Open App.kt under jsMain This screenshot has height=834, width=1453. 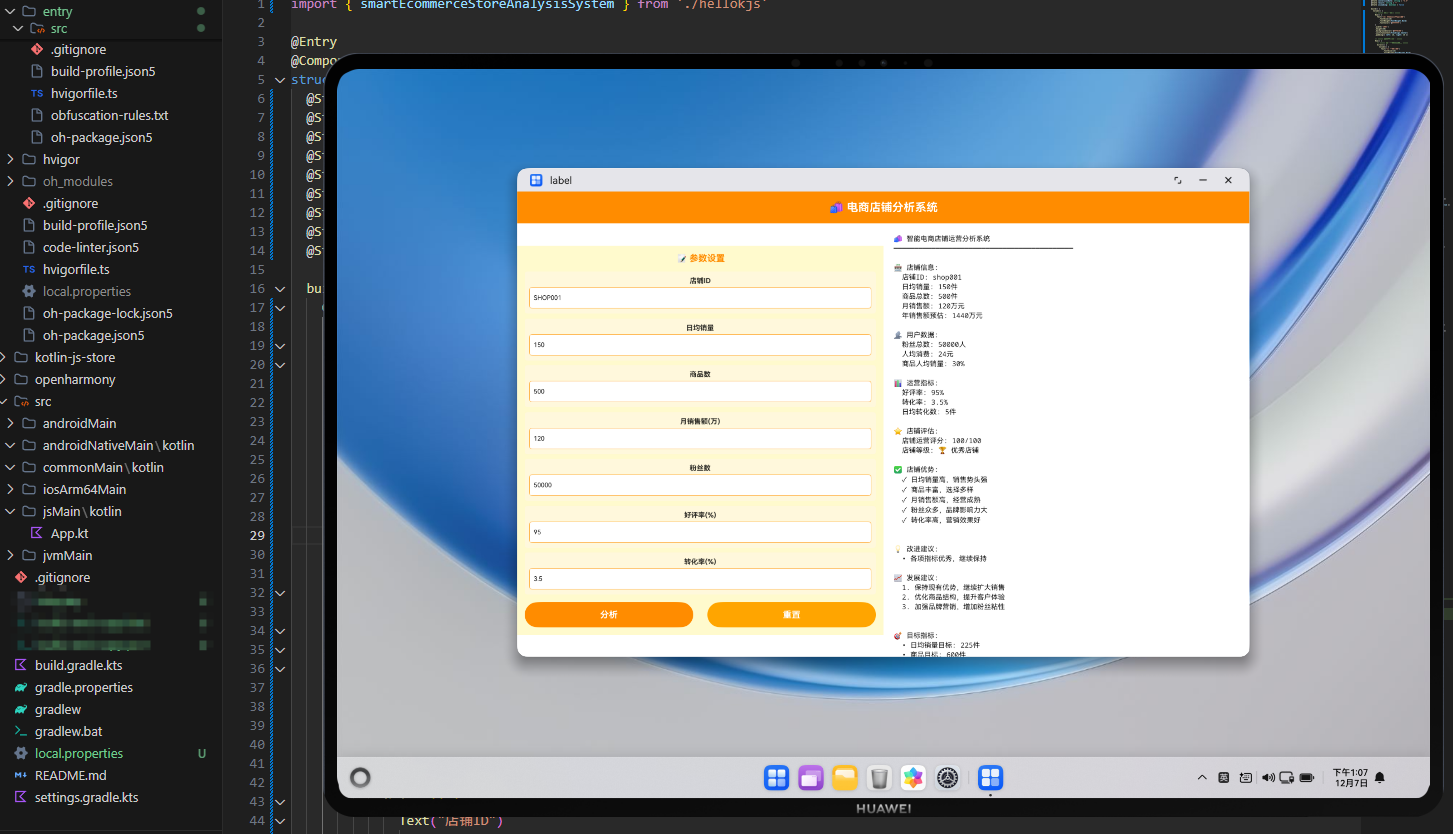tap(69, 533)
